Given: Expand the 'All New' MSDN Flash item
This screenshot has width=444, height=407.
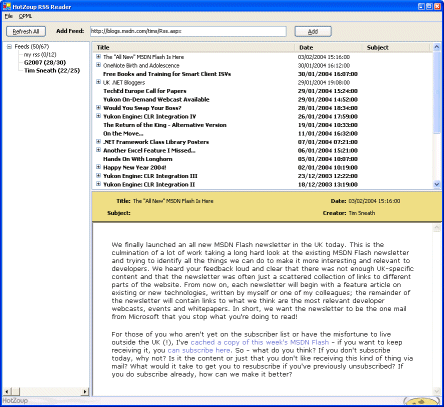Looking at the screenshot, I should pyautogui.click(x=98, y=56).
